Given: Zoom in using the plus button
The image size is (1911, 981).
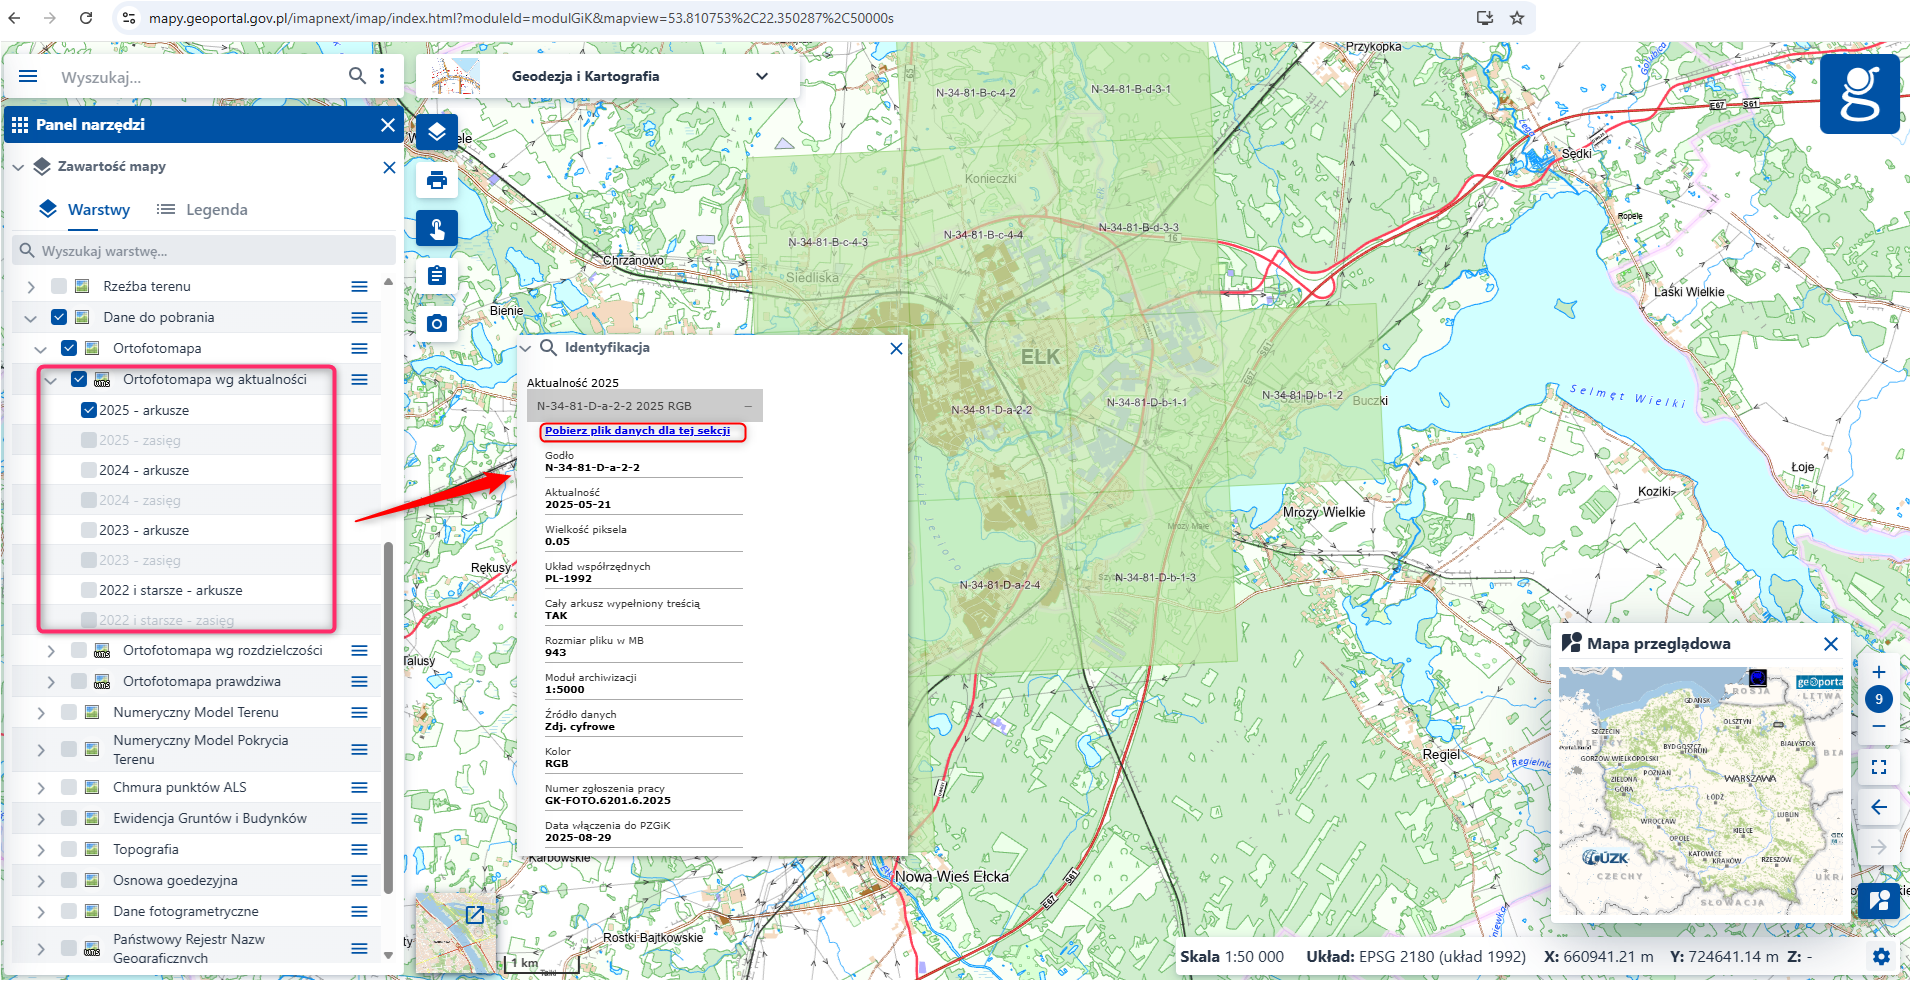Looking at the screenshot, I should [1878, 672].
